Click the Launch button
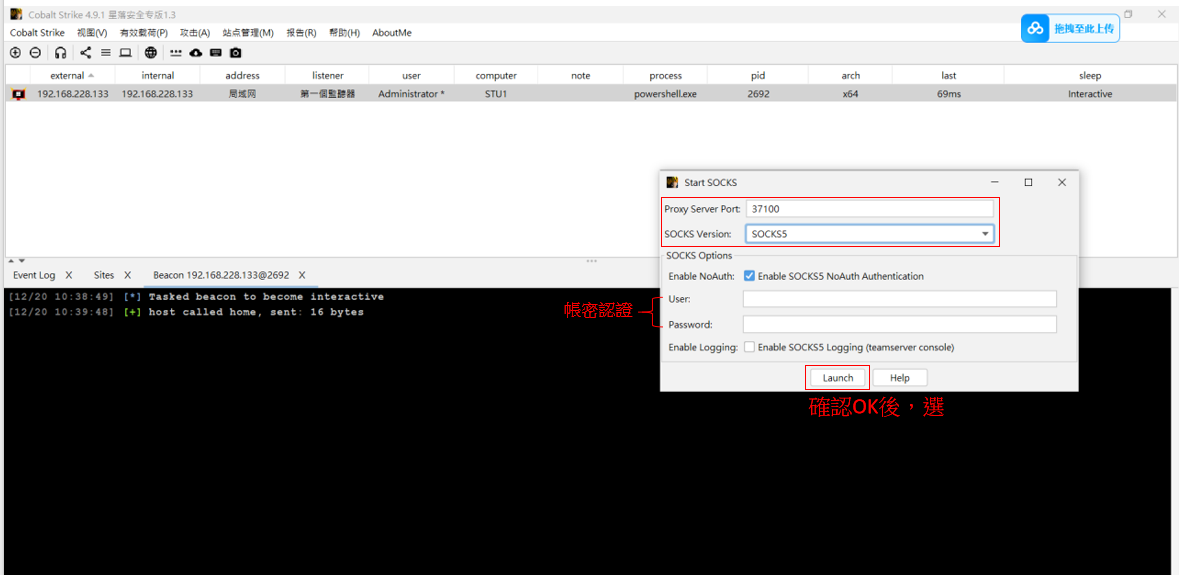This screenshot has width=1179, height=575. [x=838, y=378]
